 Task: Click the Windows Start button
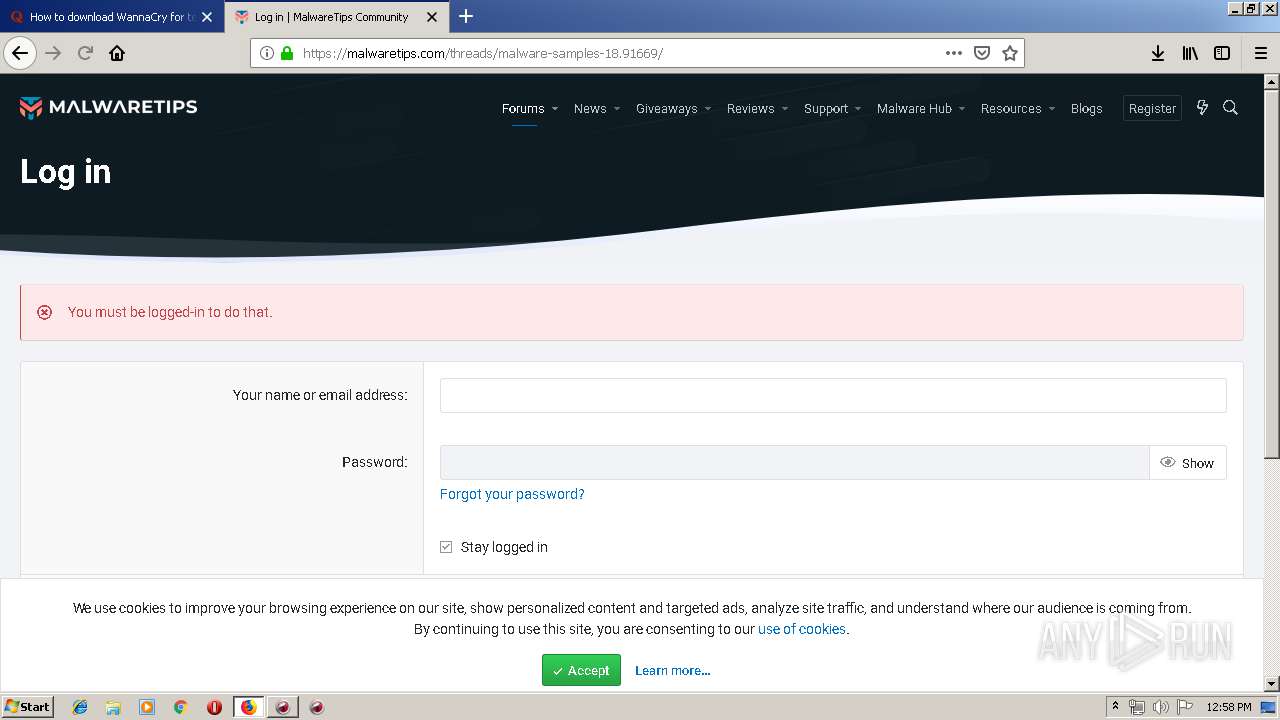27,706
